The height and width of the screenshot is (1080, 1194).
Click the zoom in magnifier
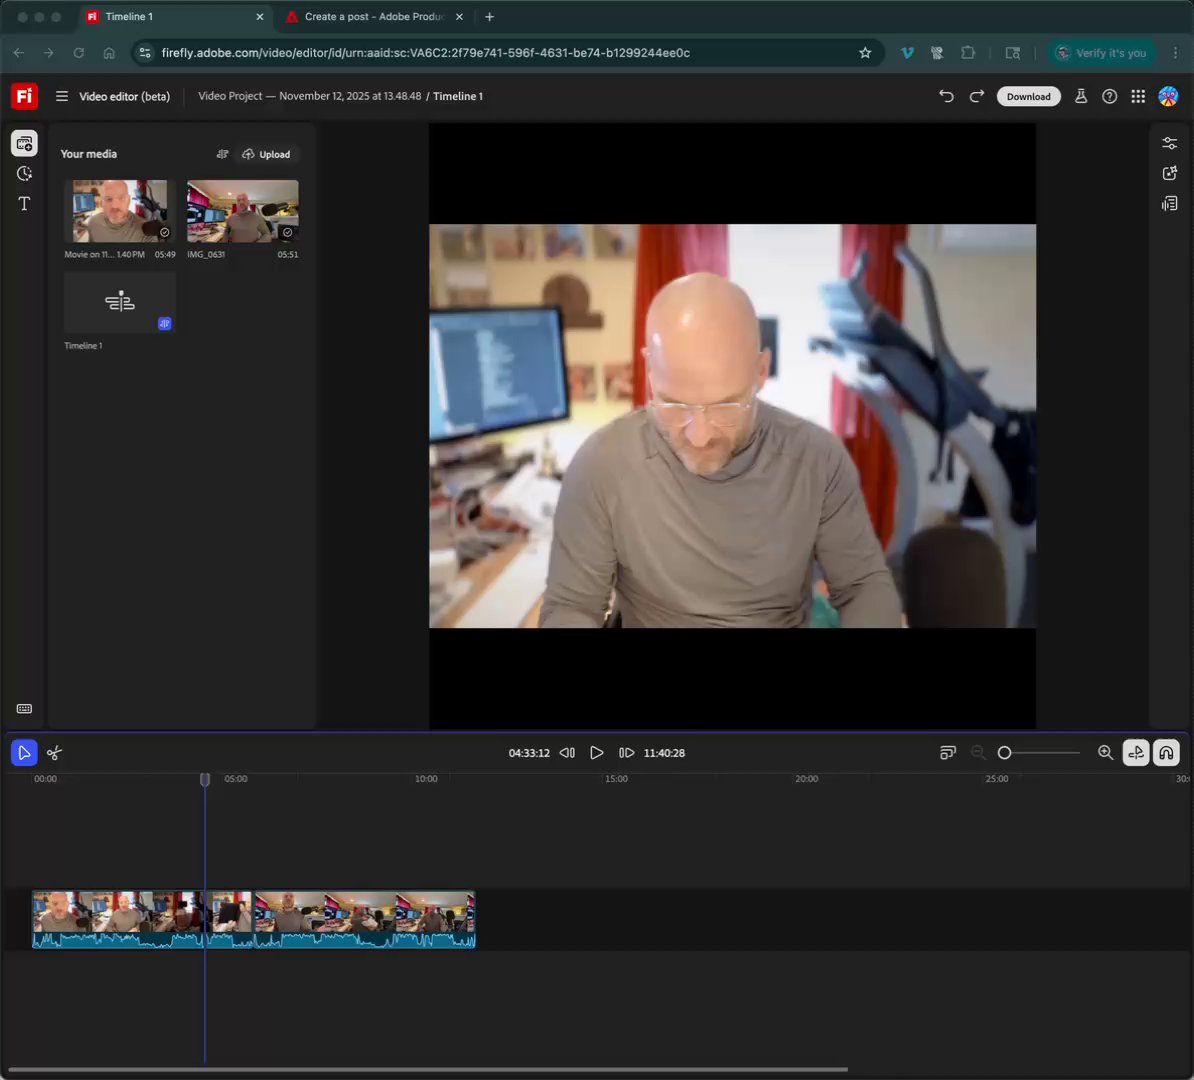pyautogui.click(x=1106, y=752)
